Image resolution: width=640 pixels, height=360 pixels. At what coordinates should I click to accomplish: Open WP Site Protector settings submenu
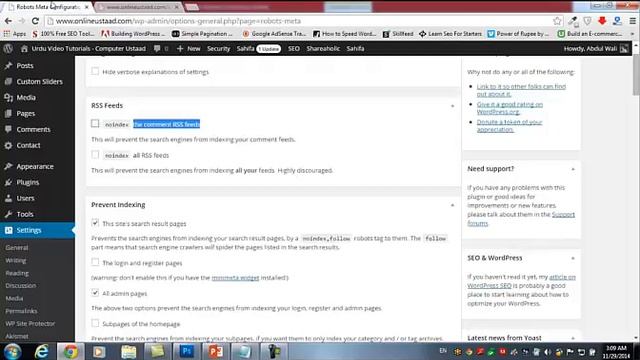30,323
